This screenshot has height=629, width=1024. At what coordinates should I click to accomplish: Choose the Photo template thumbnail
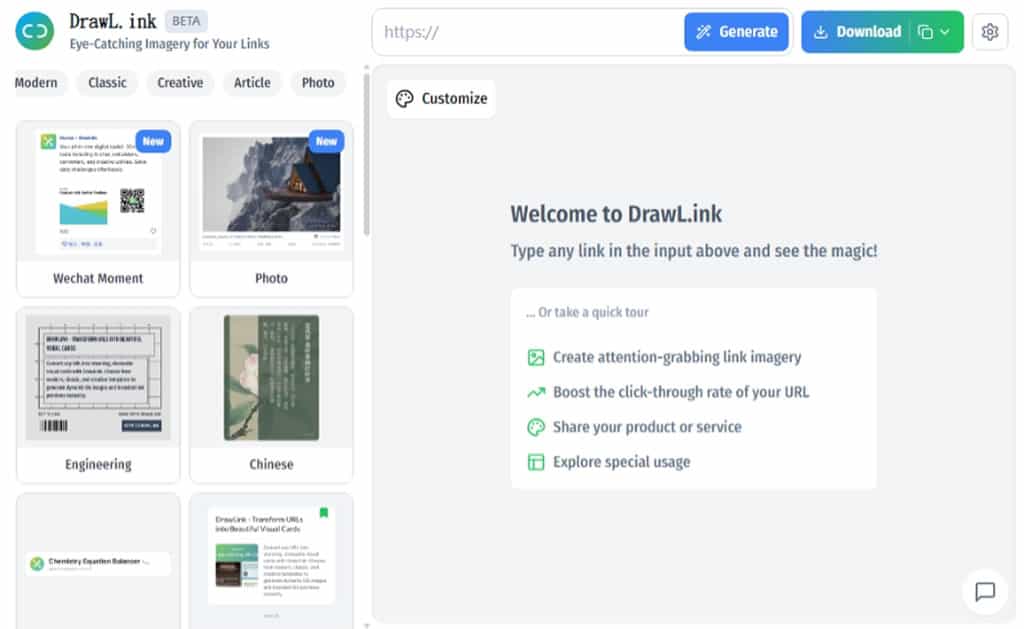click(271, 191)
